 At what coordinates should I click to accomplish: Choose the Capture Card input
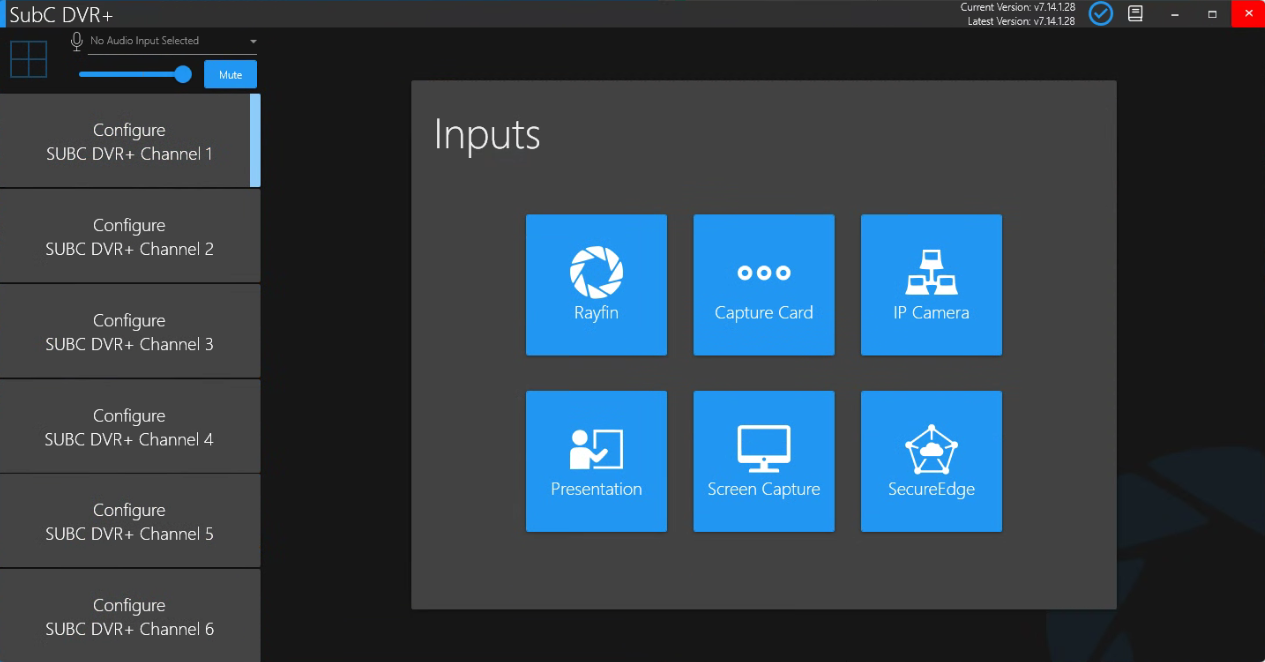[764, 284]
